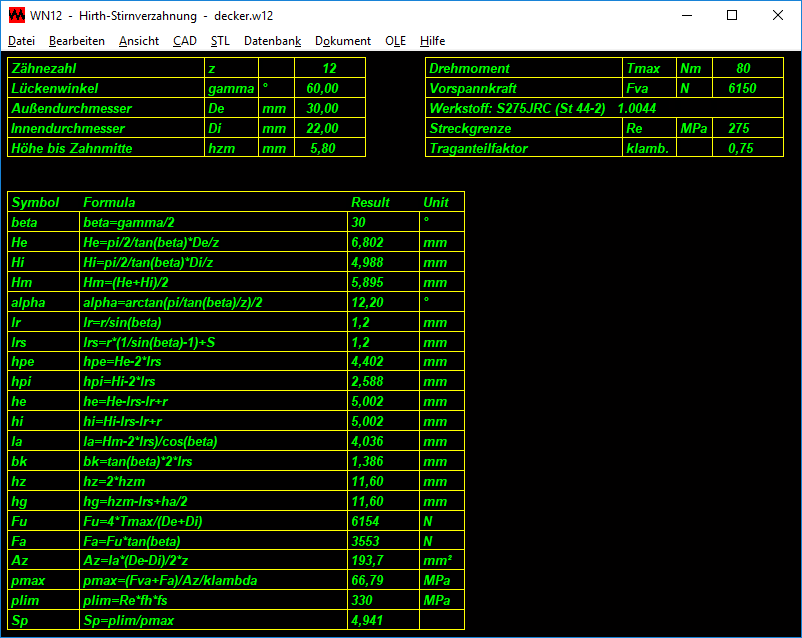802x638 pixels.
Task: Show the Hilfe menu
Action: point(432,41)
